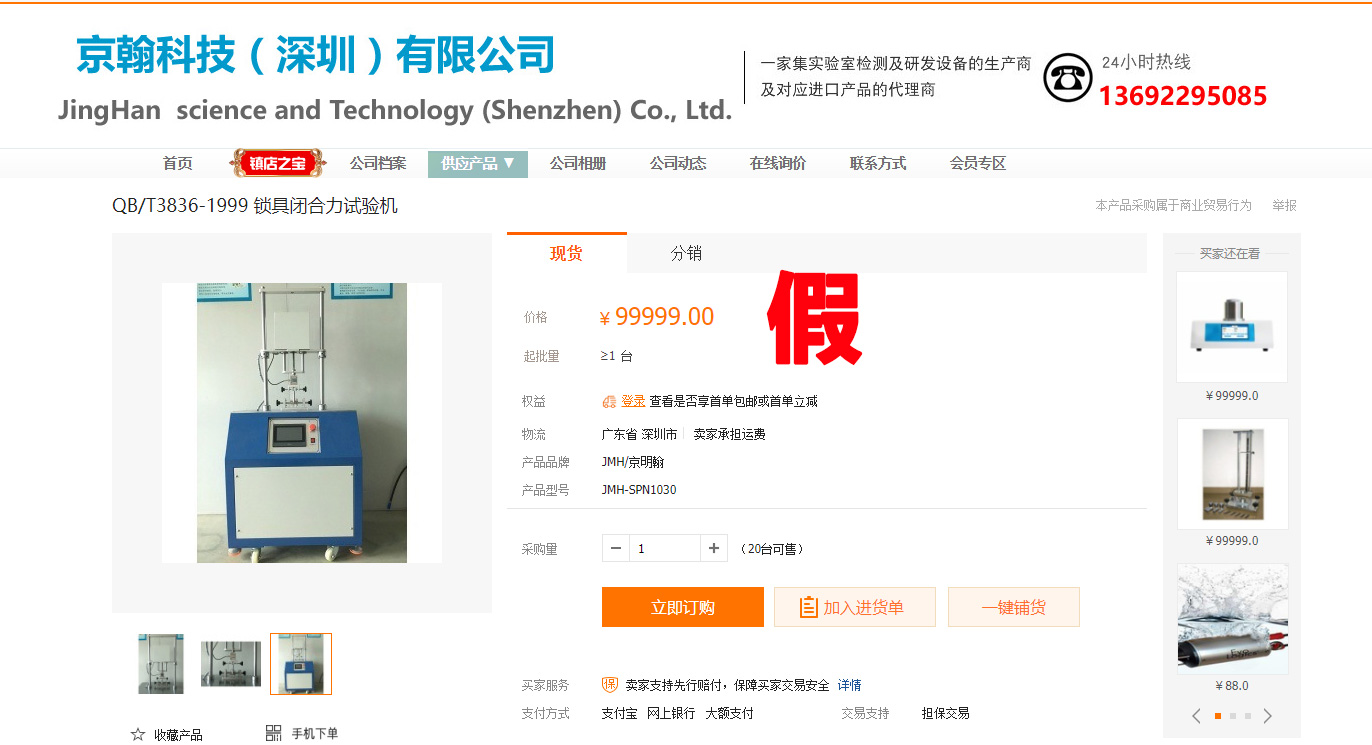1372x745 pixels.
Task: Go to previous recommended products page
Action: coord(1197,716)
